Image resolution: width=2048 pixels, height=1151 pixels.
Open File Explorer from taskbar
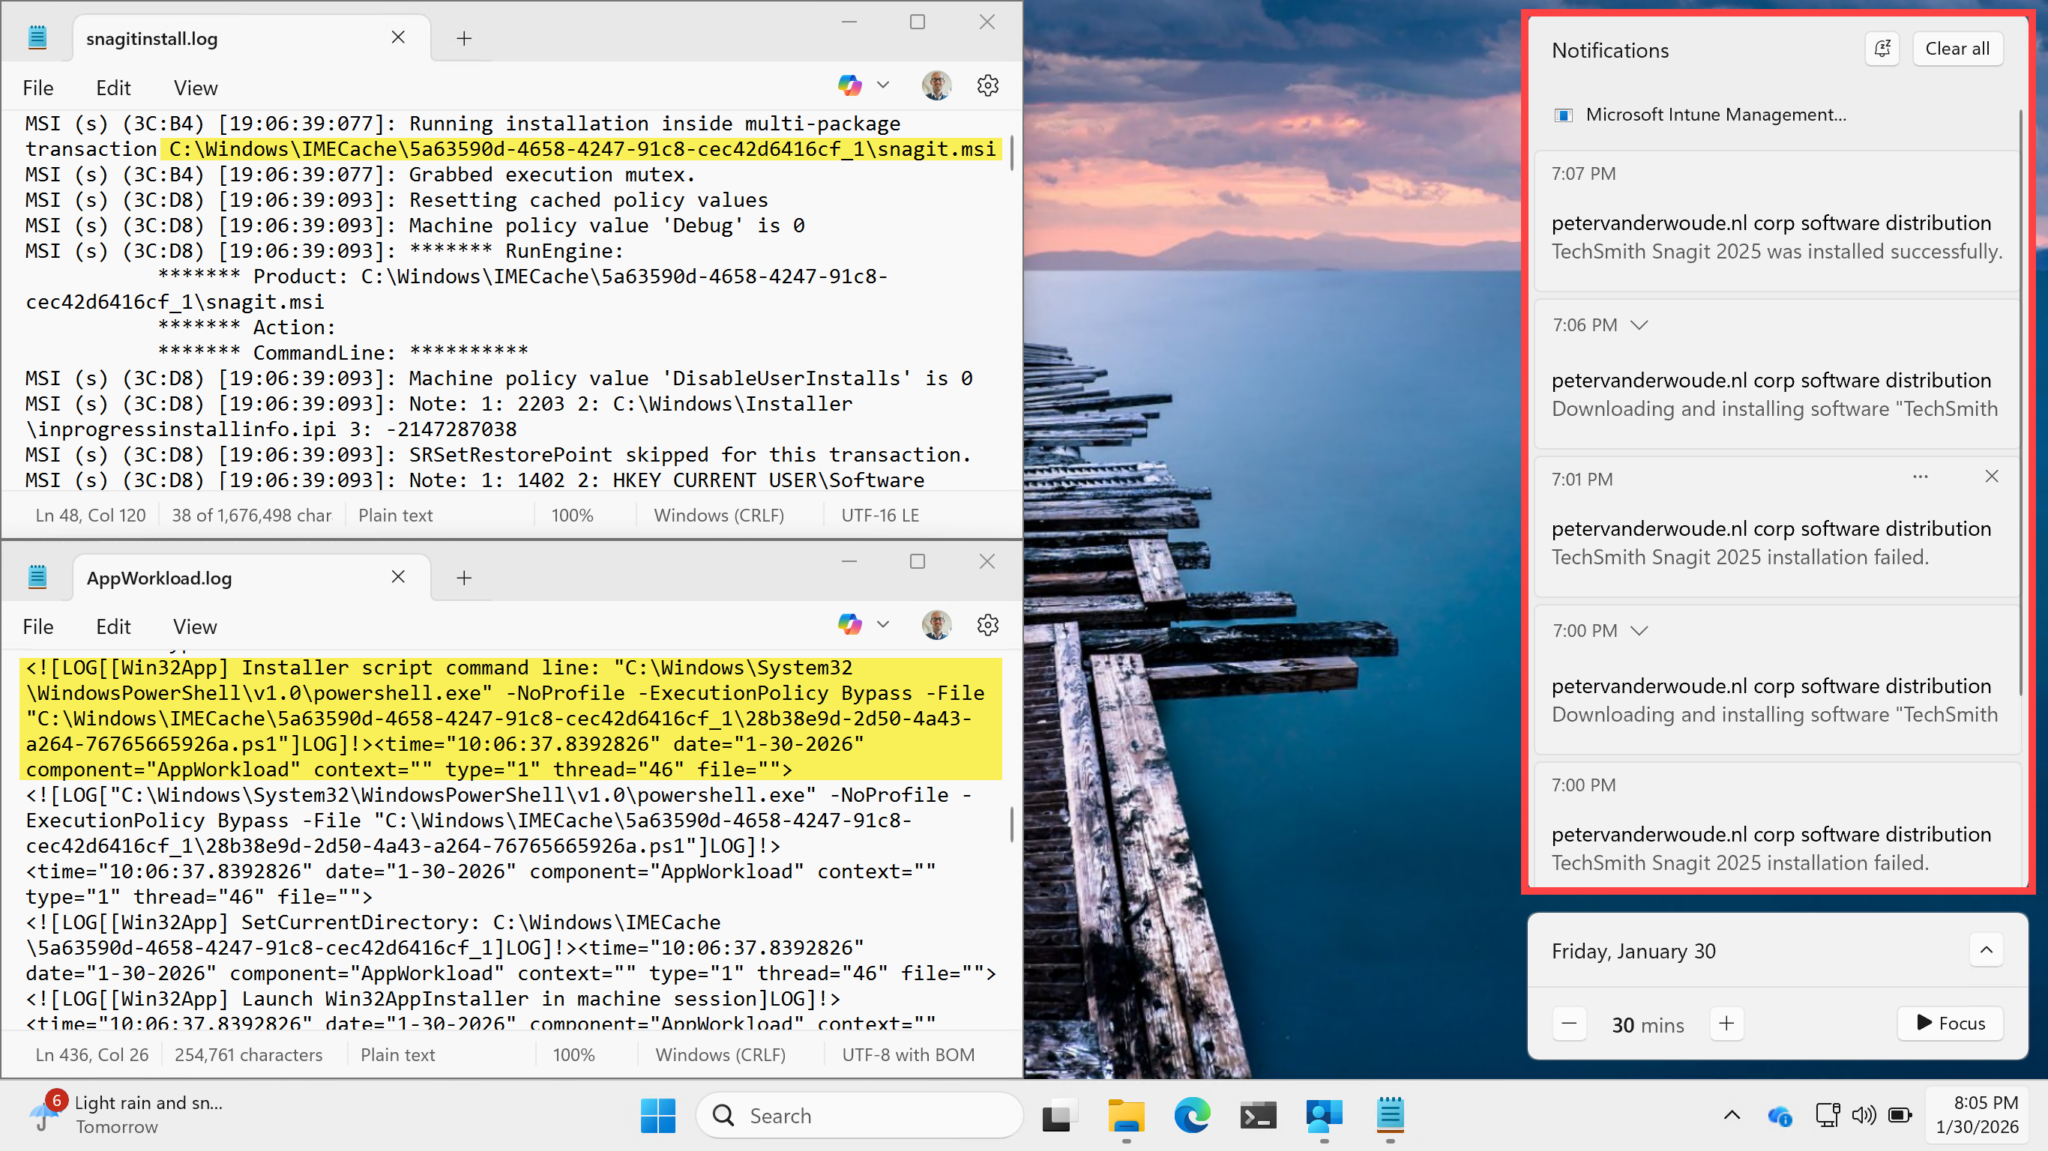1125,1116
